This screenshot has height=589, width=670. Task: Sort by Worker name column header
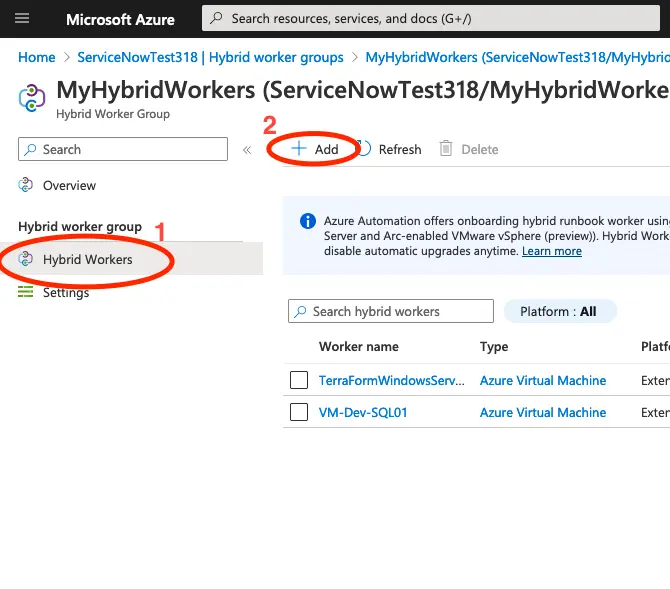click(359, 347)
